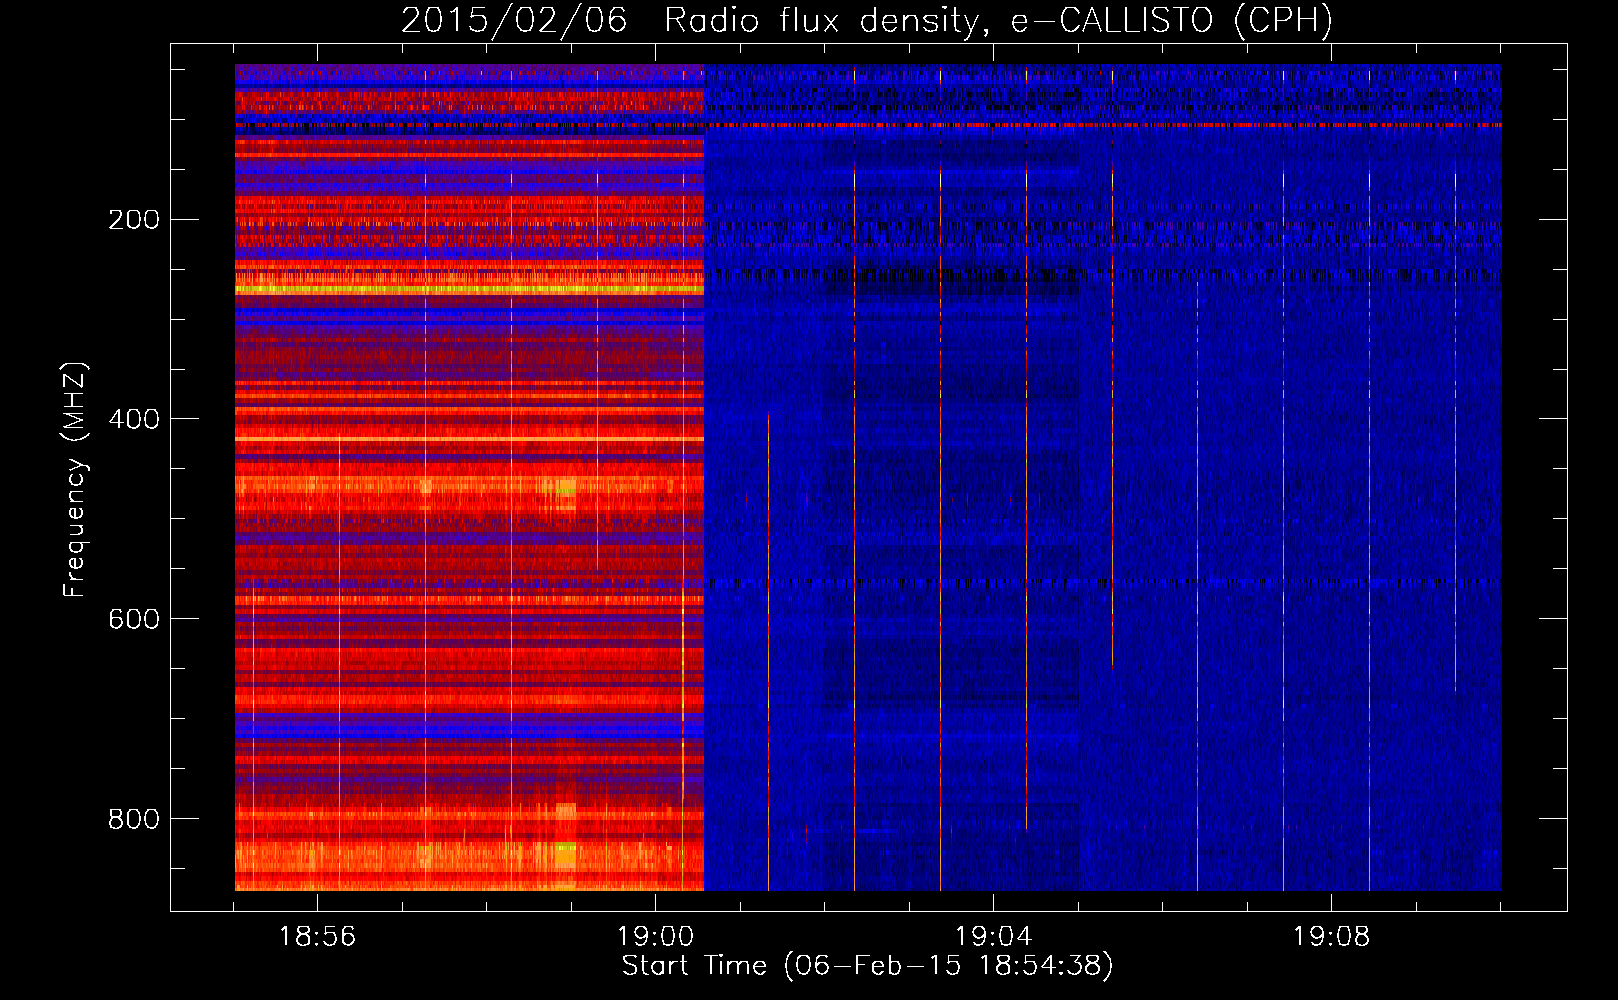Screen dimensions: 1618x1000
Task: Click the bright yellow-green band near 270 MHz
Action: (x=469, y=289)
